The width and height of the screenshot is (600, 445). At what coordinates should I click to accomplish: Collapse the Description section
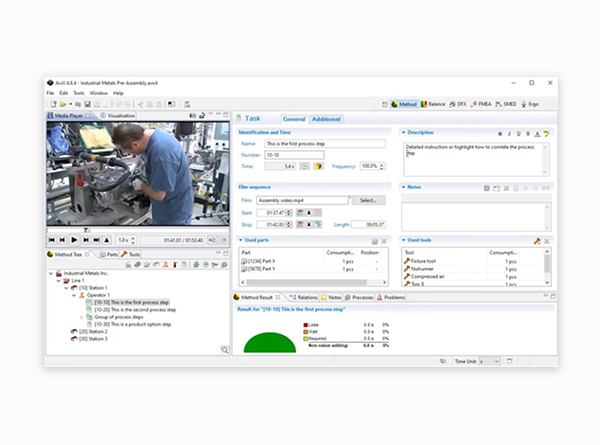[404, 132]
